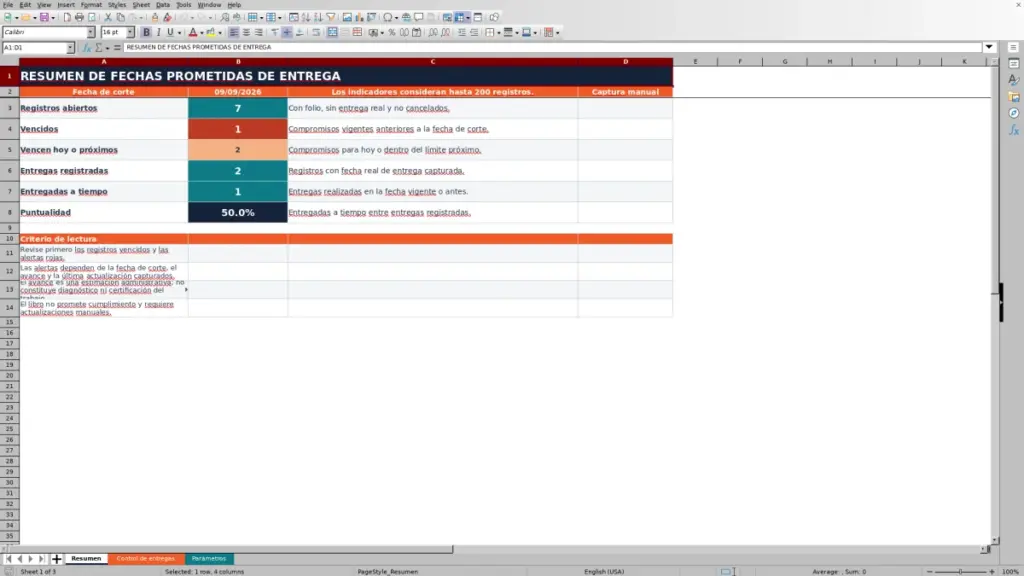Click the row 8 header
This screenshot has width=1024, height=576.
[x=9, y=212]
